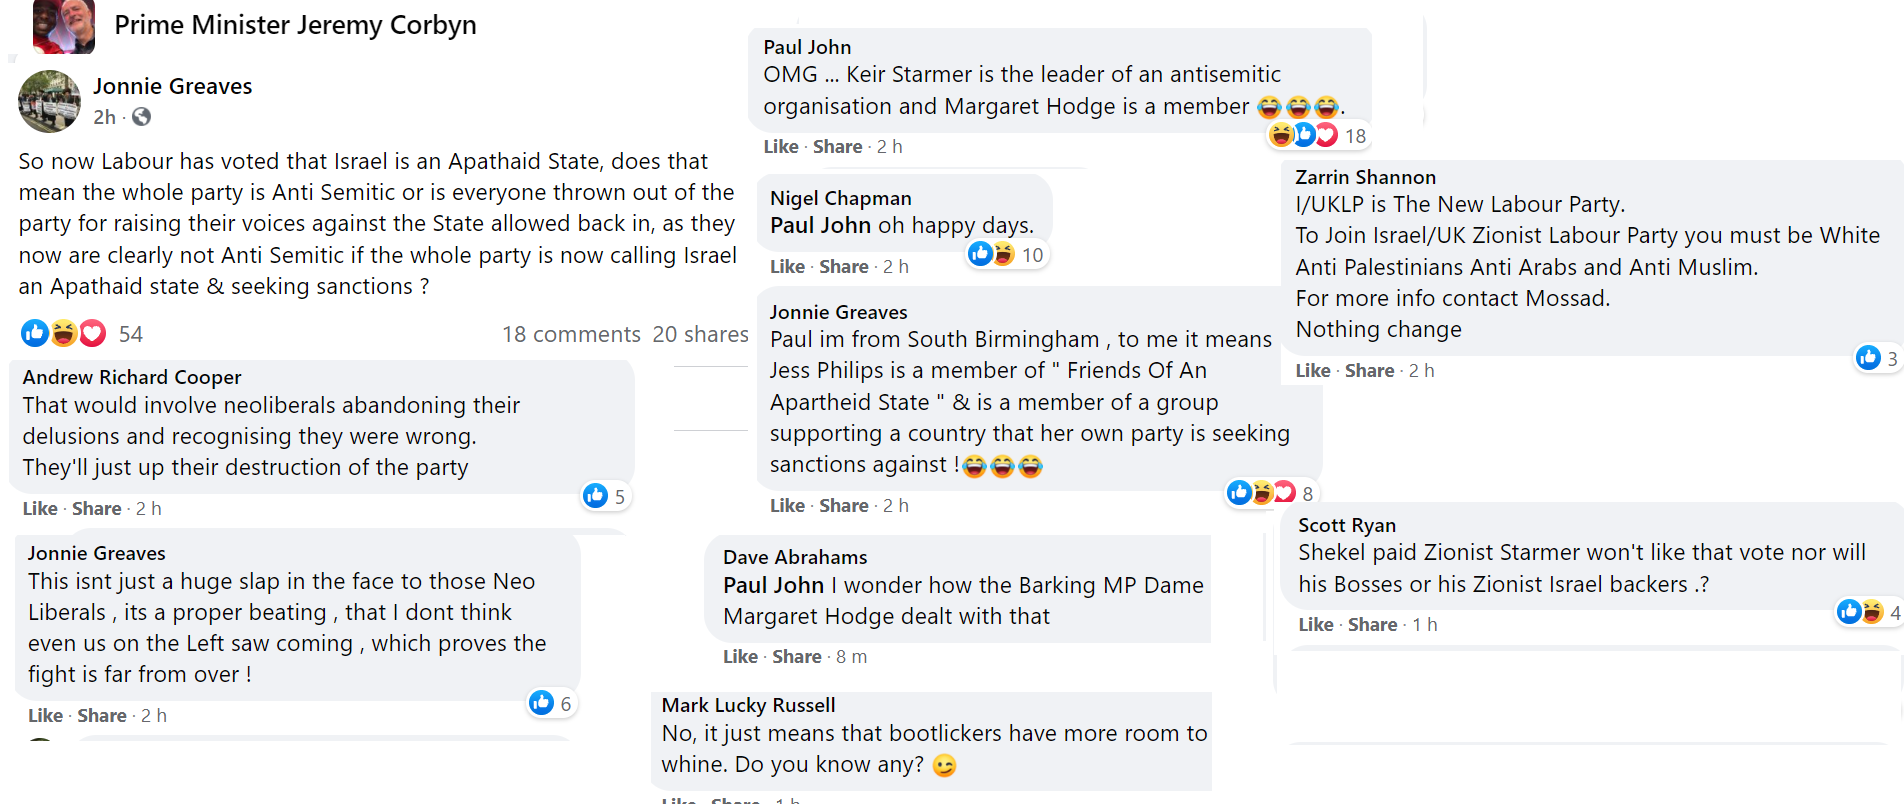Click the Prime Minister Jeremy Corbyn page title
This screenshot has height=804, width=1904.
point(295,25)
